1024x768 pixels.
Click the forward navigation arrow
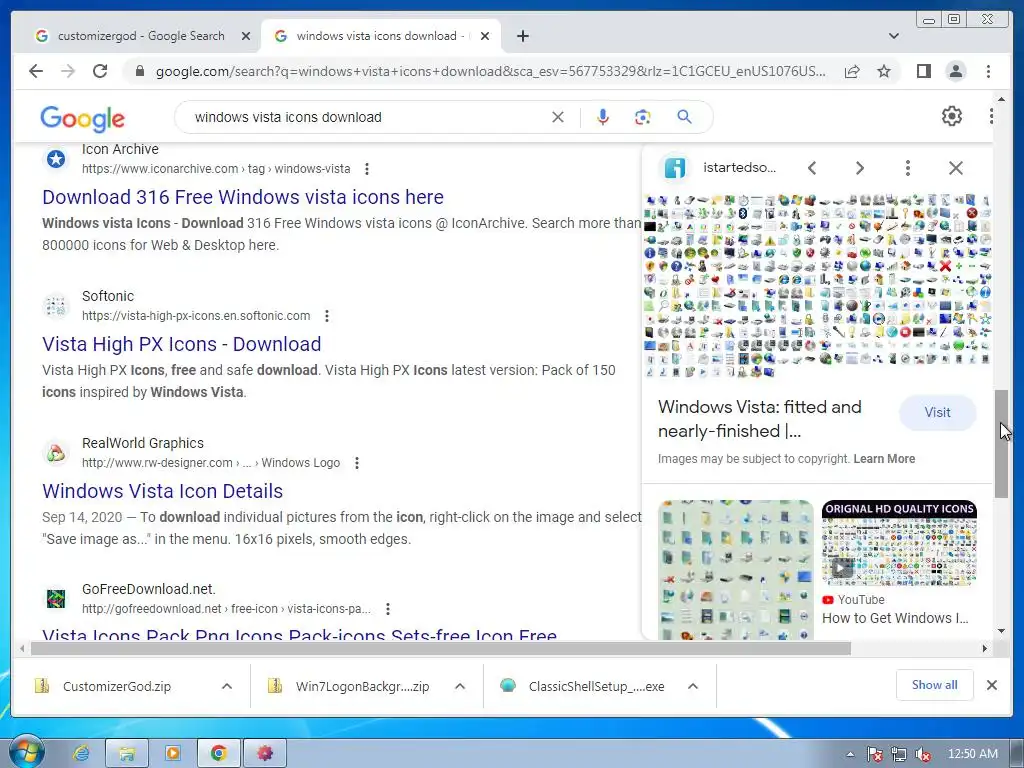(x=68, y=71)
